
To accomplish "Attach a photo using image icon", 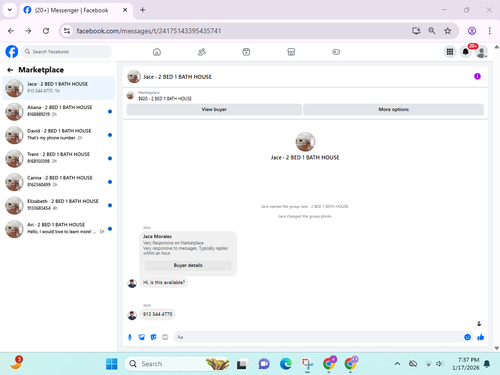I will (x=142, y=337).
